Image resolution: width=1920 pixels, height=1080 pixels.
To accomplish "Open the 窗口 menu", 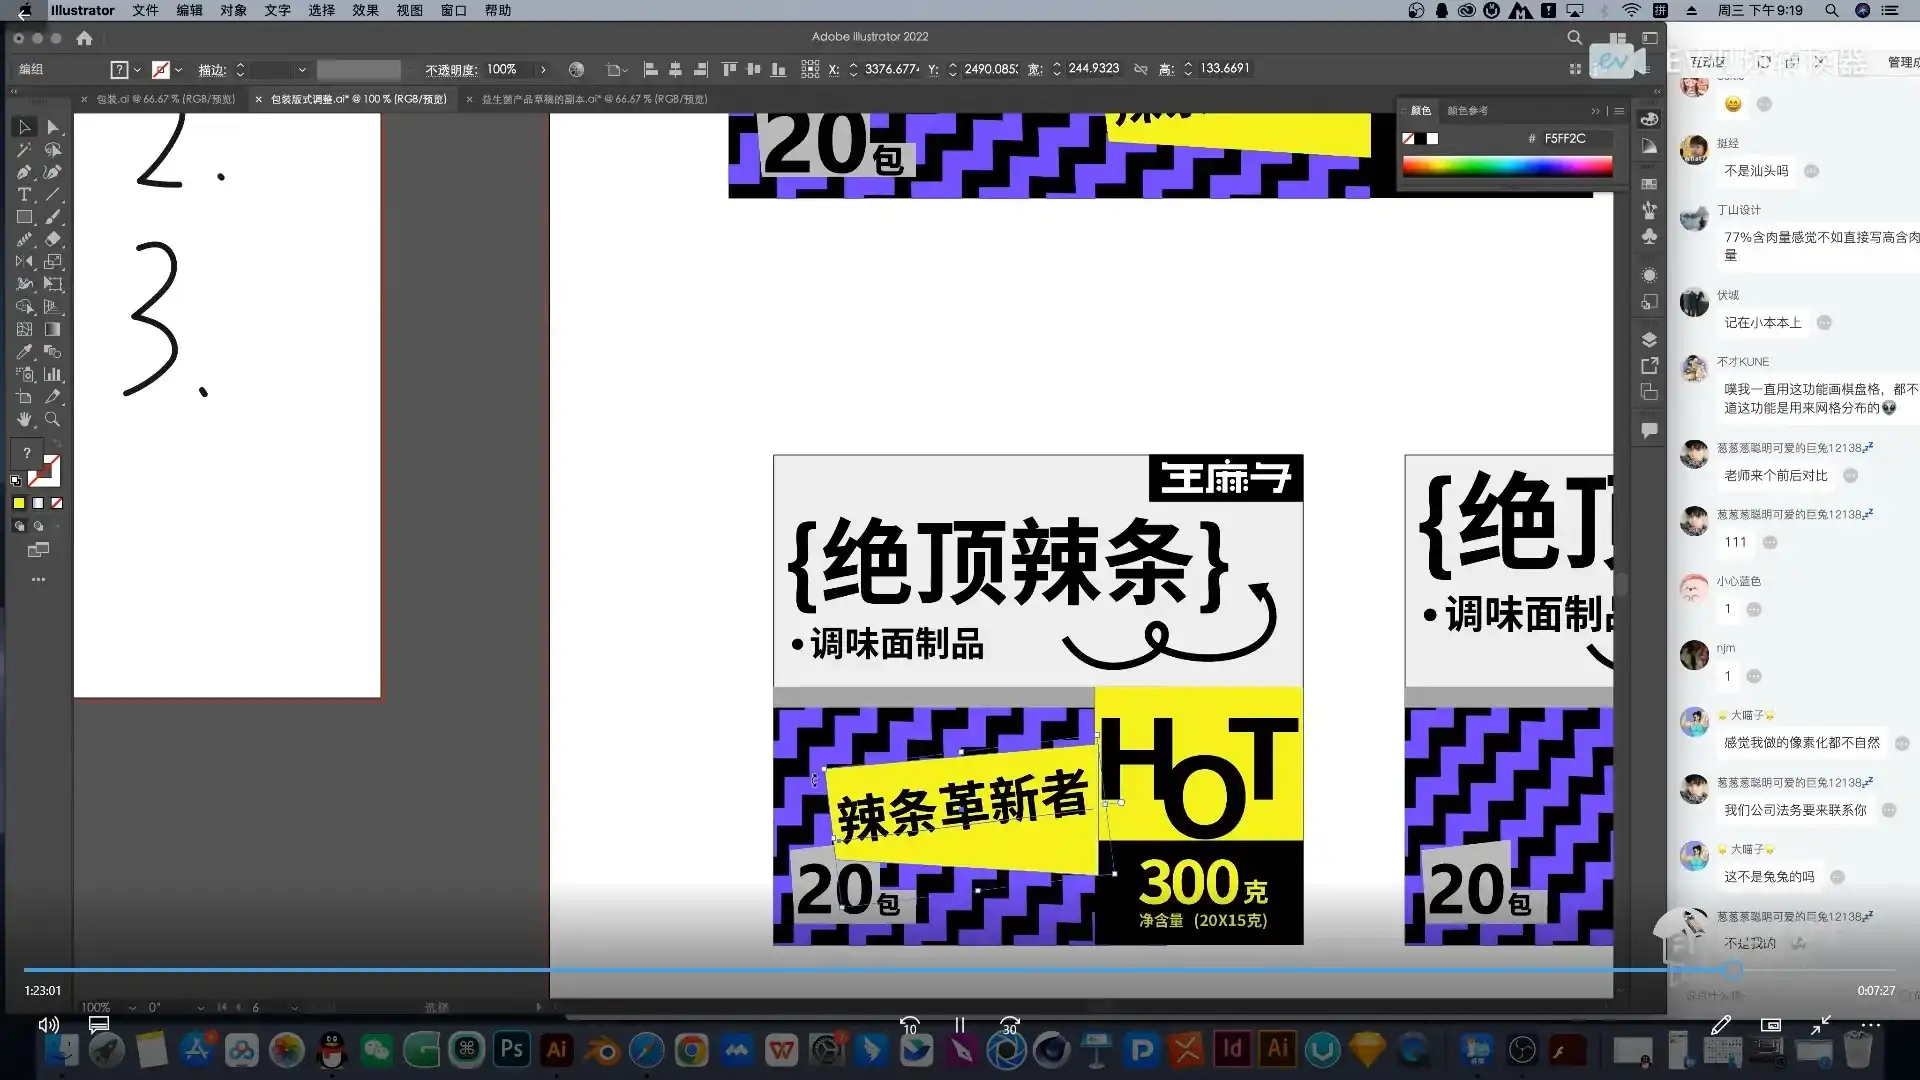I will [x=453, y=11].
